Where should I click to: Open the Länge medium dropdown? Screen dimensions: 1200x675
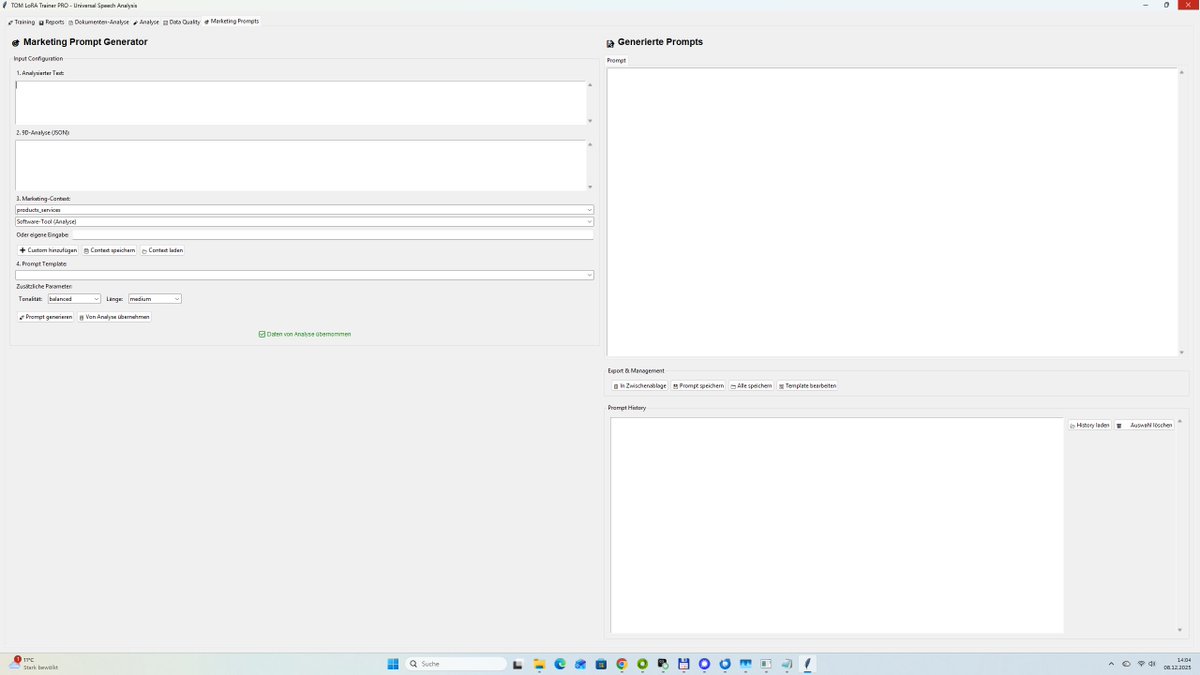[155, 298]
